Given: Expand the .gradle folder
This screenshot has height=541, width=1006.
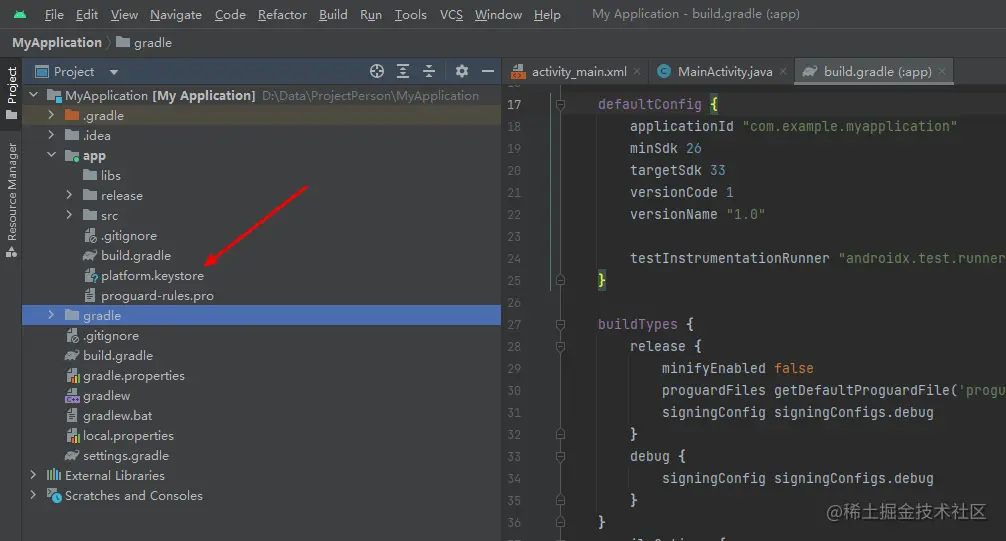Looking at the screenshot, I should (51, 115).
